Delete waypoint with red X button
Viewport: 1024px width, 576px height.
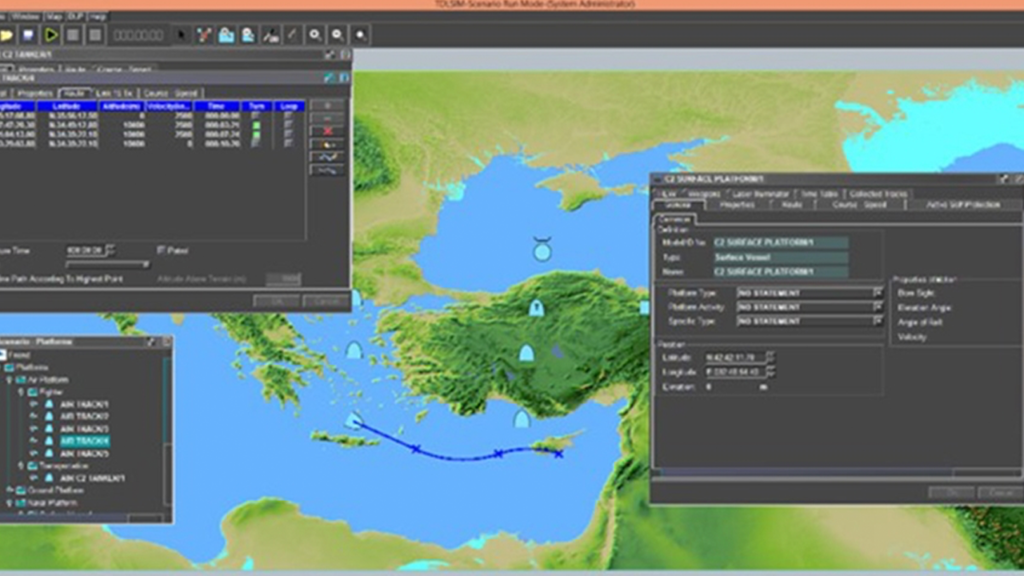click(x=327, y=131)
